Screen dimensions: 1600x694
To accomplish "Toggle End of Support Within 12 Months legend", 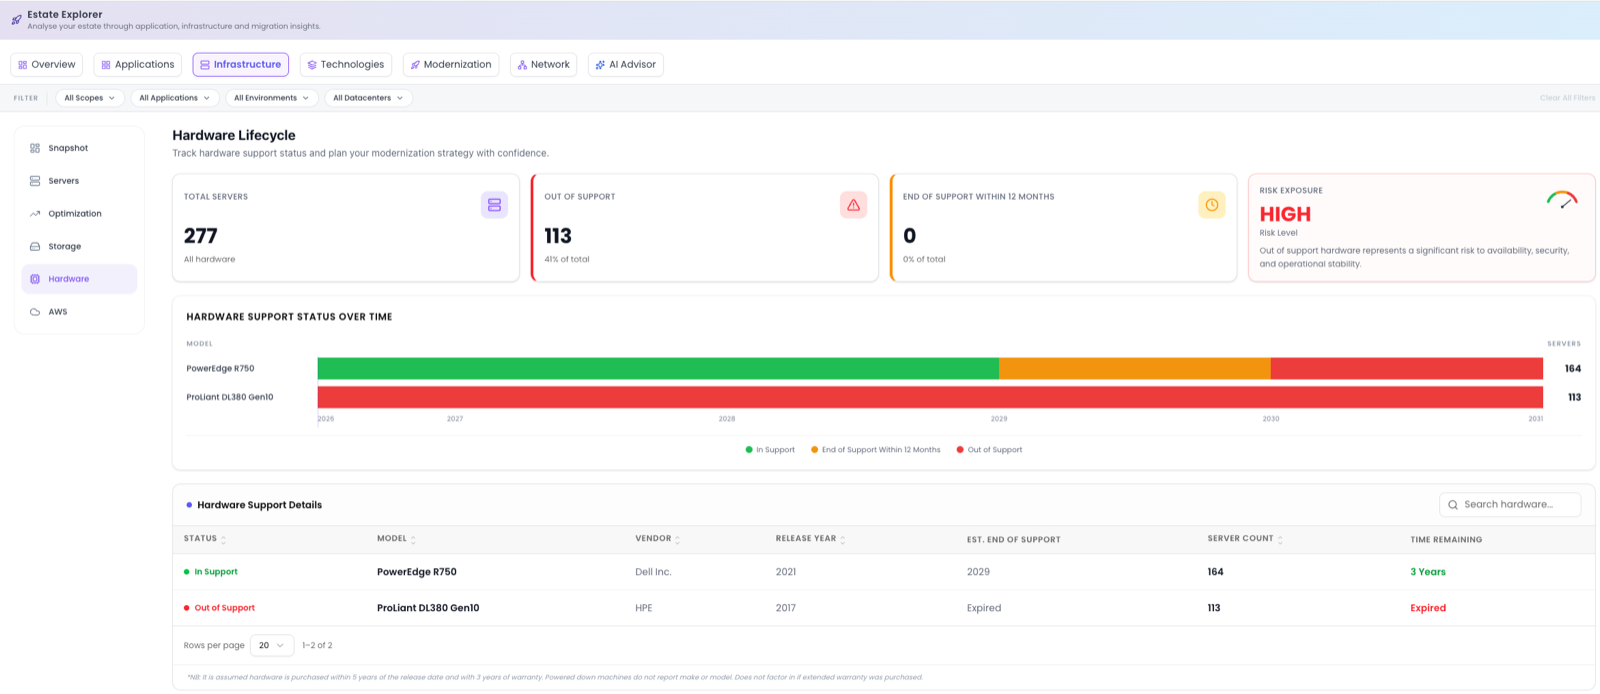I will (875, 450).
